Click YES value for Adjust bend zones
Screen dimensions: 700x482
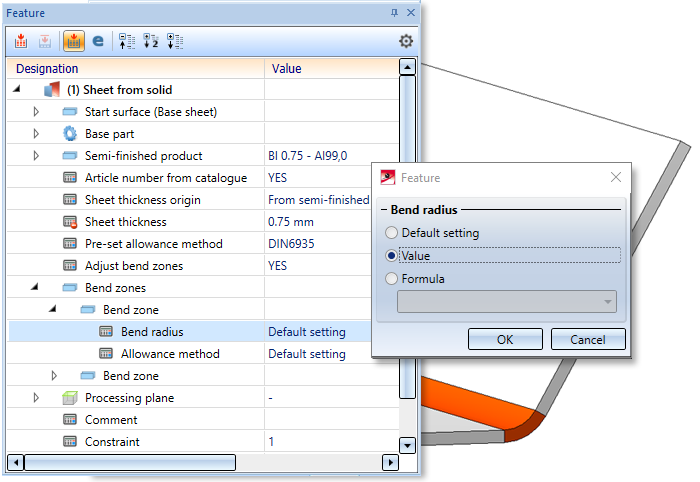[277, 266]
